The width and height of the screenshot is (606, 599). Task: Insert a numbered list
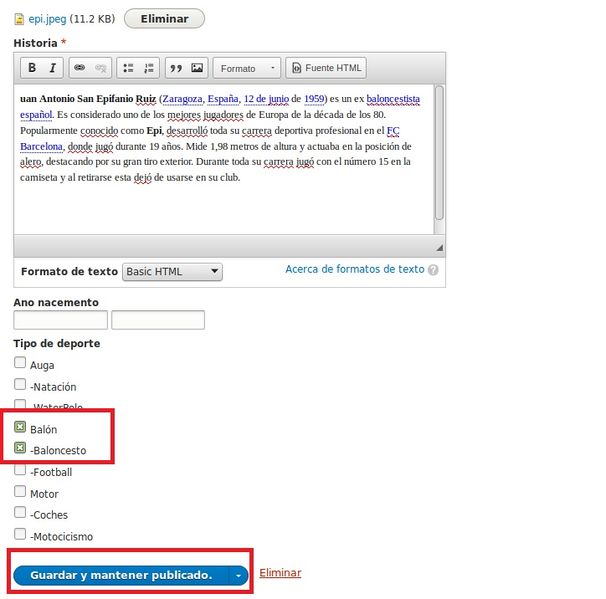[x=149, y=68]
